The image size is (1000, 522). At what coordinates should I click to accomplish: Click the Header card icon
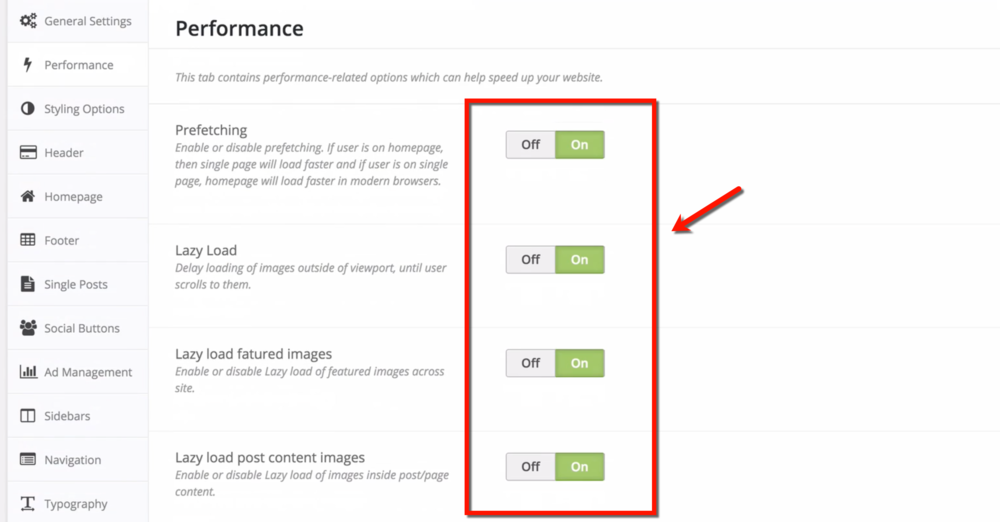click(x=28, y=153)
